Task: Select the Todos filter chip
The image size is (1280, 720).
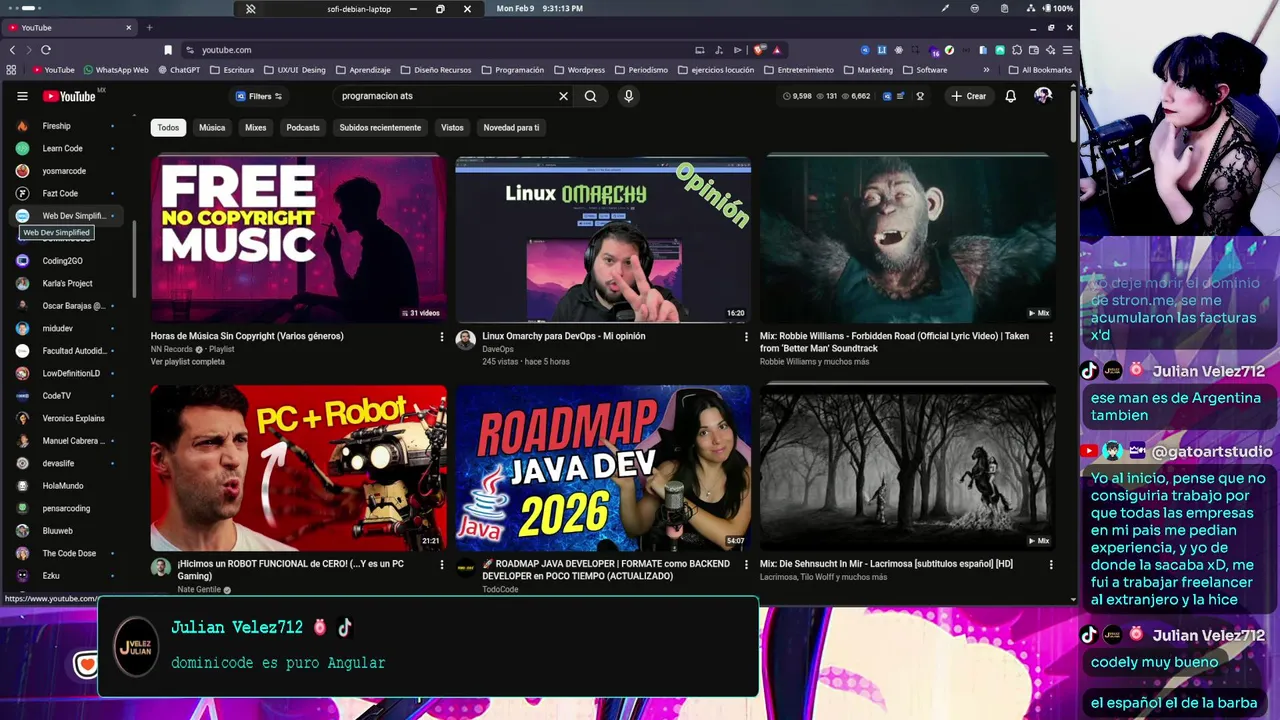Action: click(x=168, y=127)
